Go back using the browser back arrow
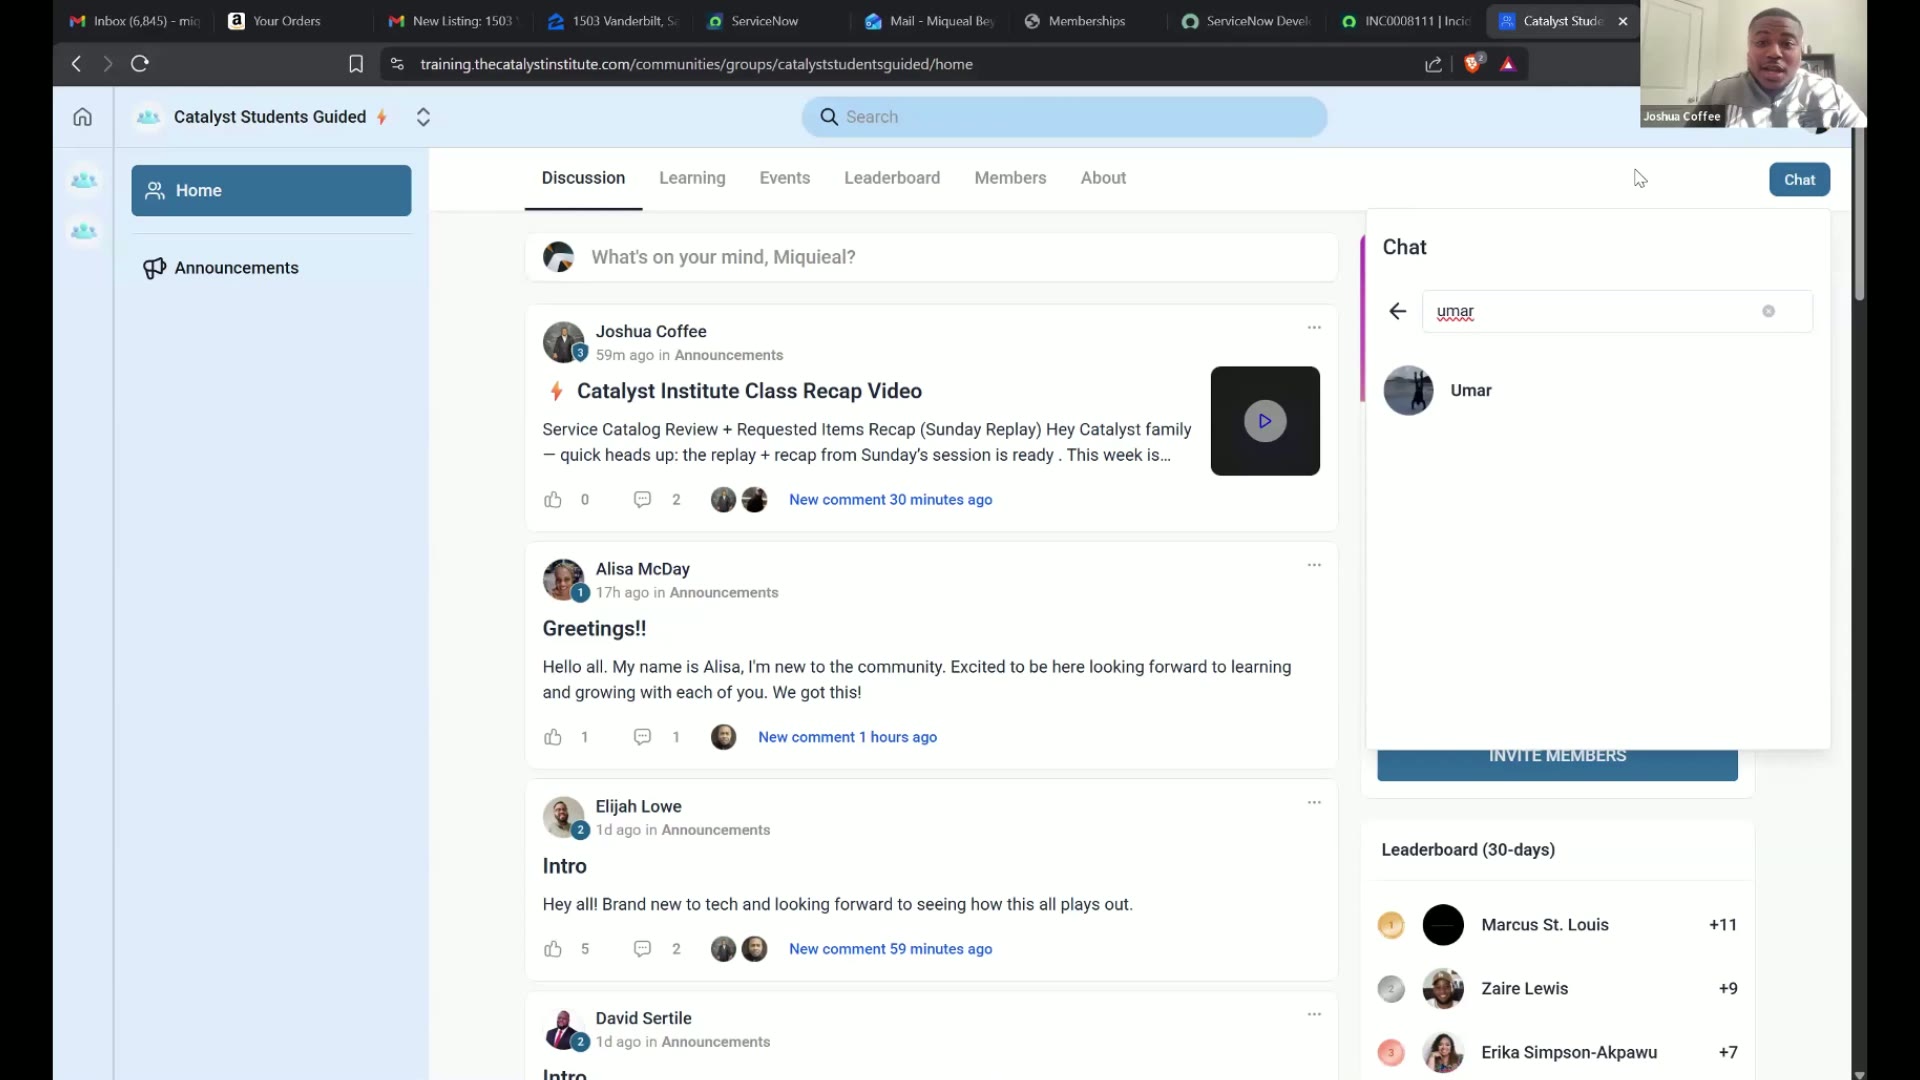This screenshot has width=1920, height=1080. point(76,64)
